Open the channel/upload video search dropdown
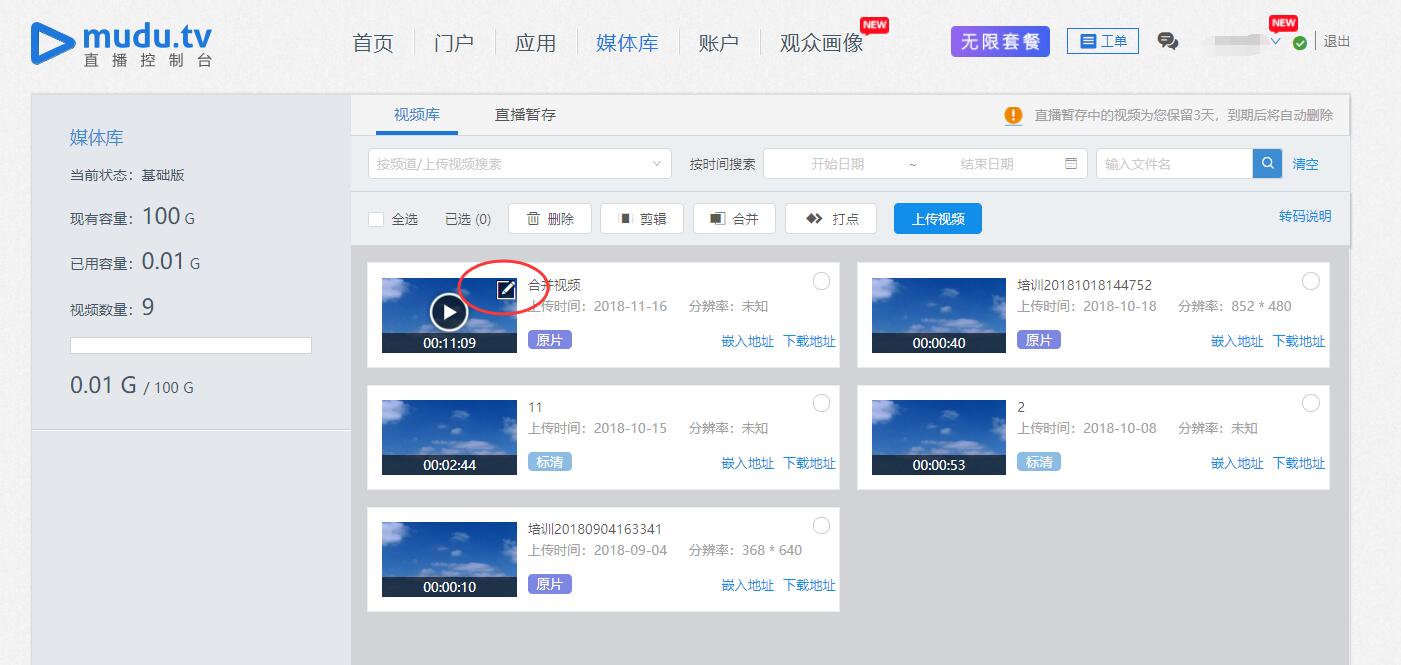The height and width of the screenshot is (665, 1401). point(520,163)
